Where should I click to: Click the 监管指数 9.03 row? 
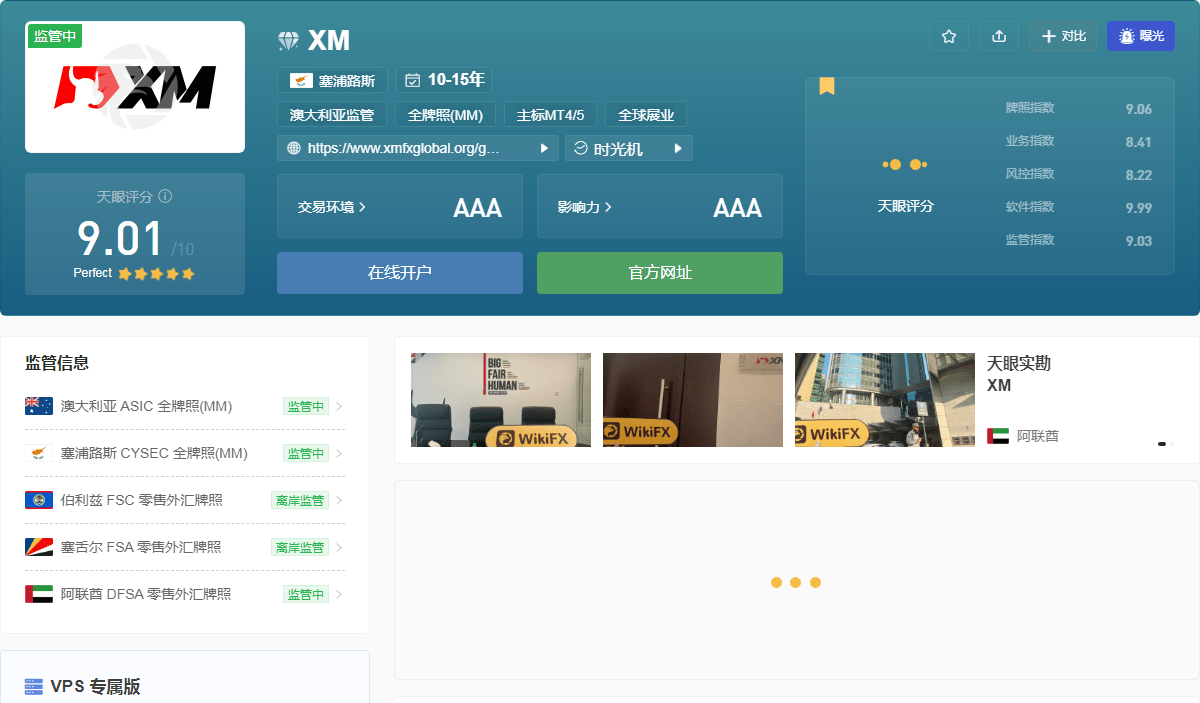click(x=1079, y=241)
